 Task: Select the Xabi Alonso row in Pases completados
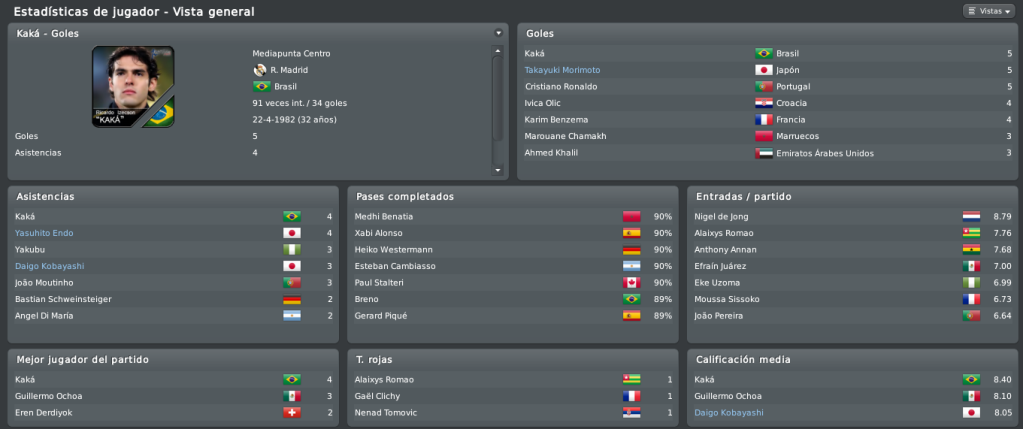coord(513,233)
